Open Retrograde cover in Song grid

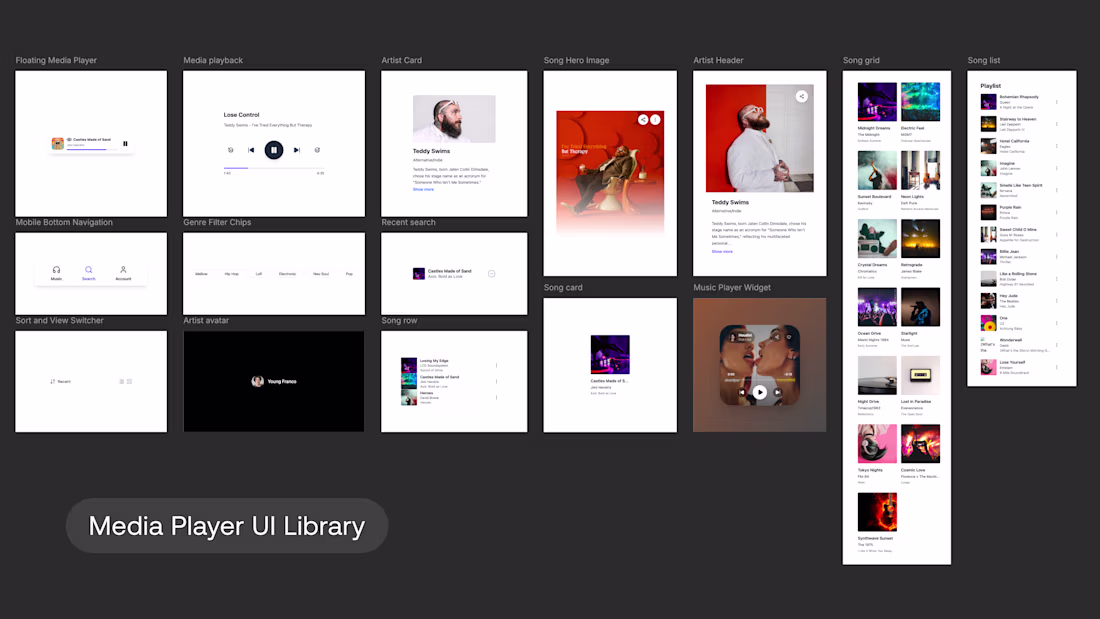tap(920, 239)
